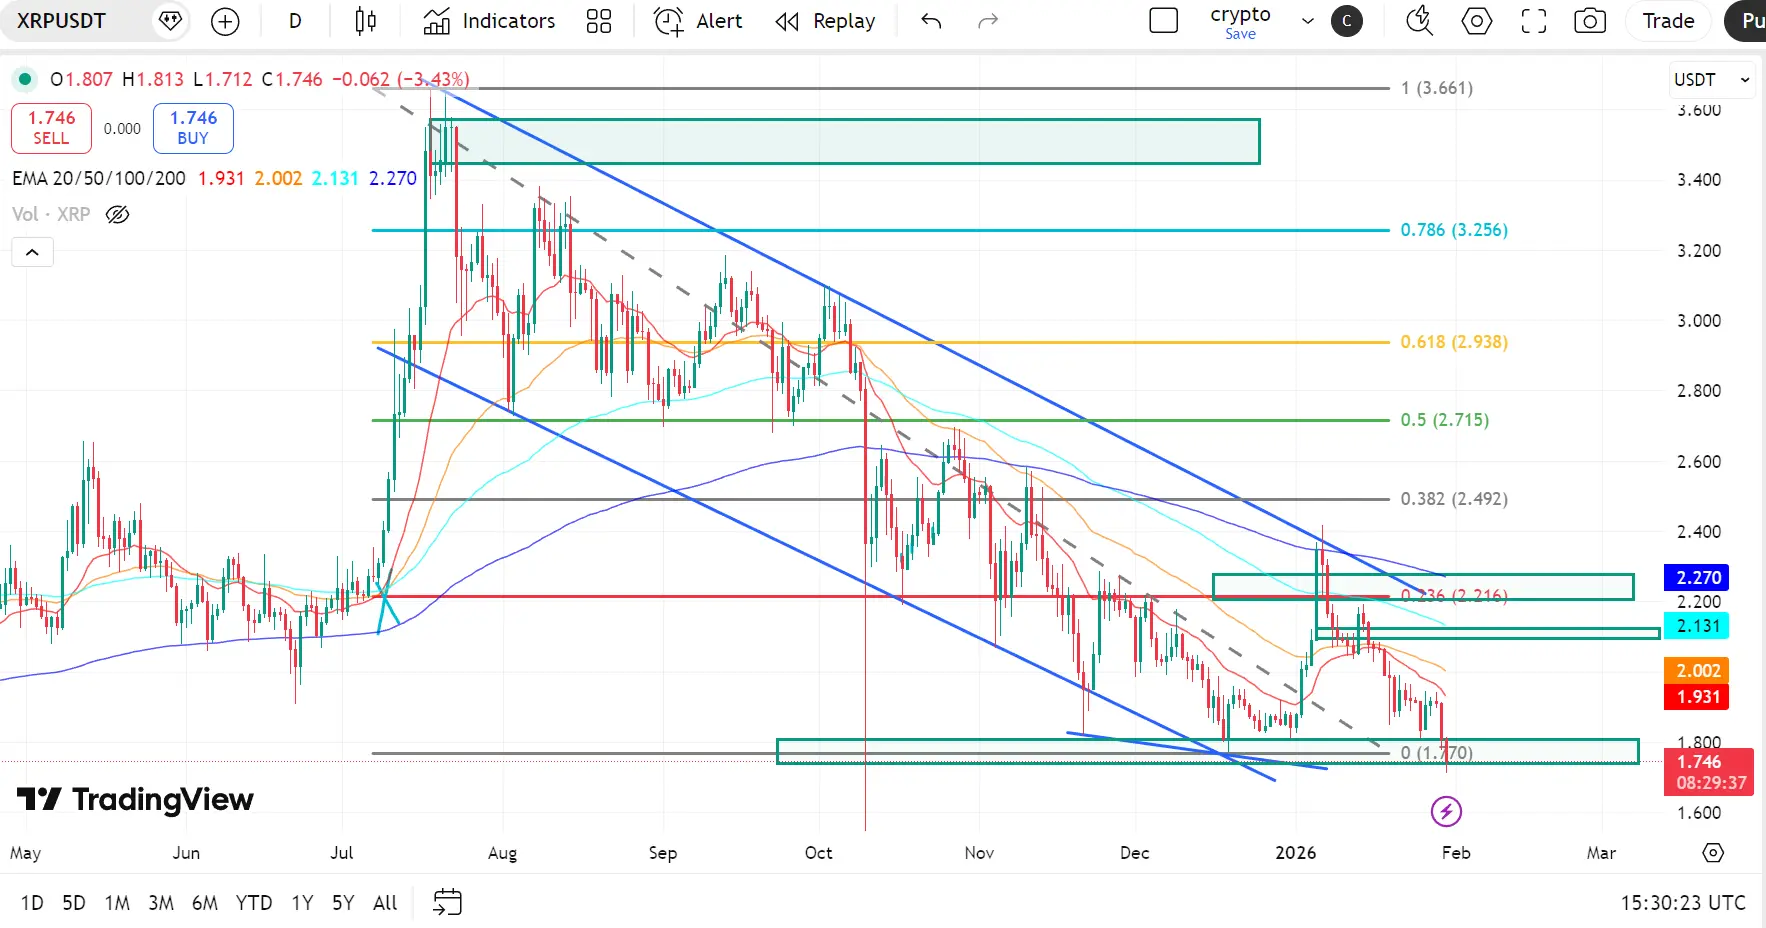Click the EMA 200 value 2.270 in legend
Screen dimensions: 1766x928
393,178
